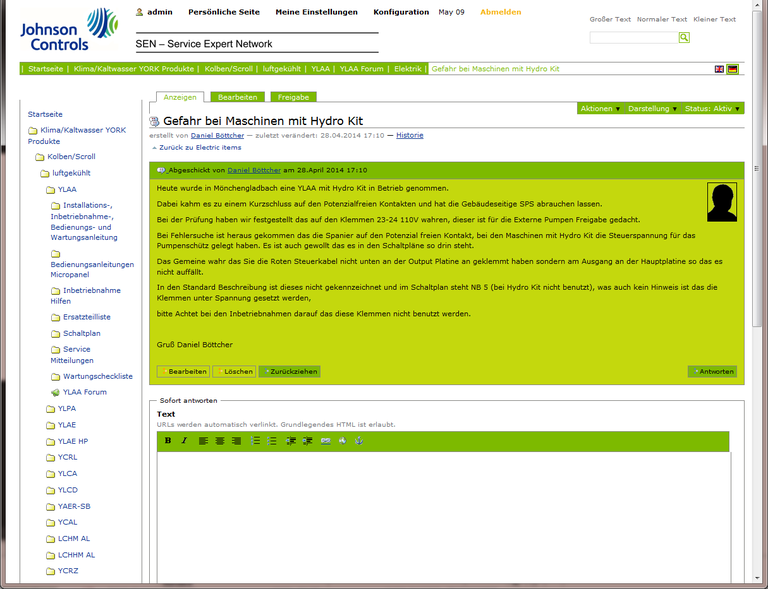Select Großer Text size option
This screenshot has height=589, width=768.
(610, 20)
